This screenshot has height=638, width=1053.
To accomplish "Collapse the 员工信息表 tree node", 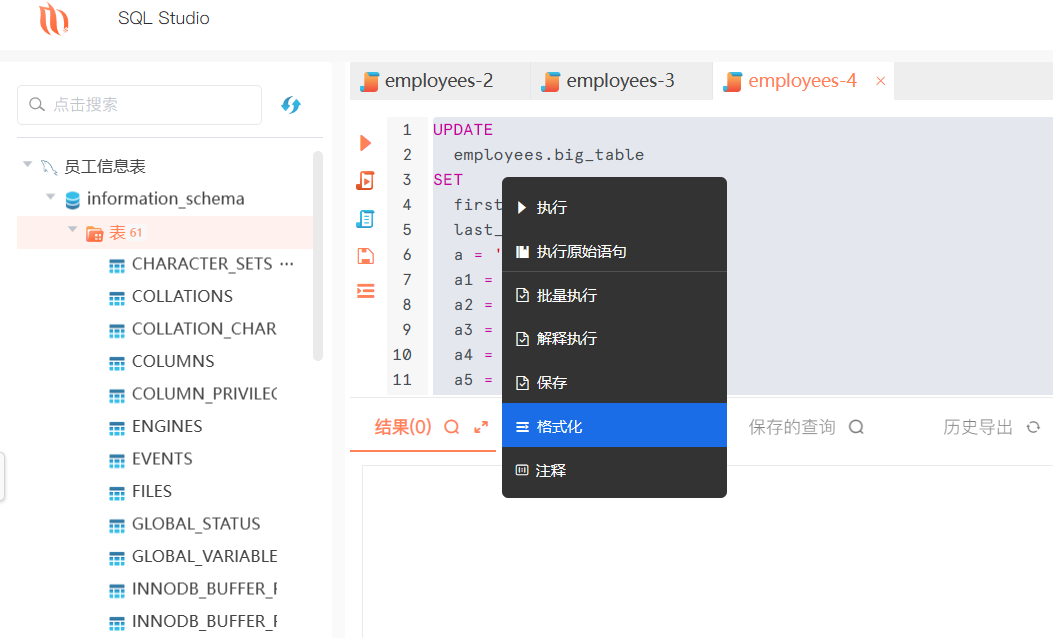I will (x=28, y=164).
